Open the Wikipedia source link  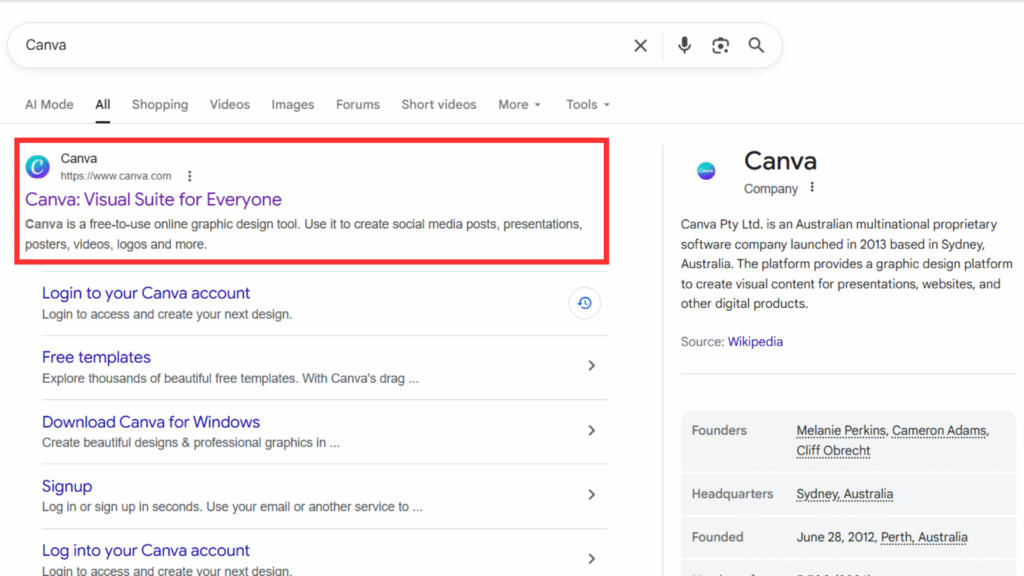point(755,342)
